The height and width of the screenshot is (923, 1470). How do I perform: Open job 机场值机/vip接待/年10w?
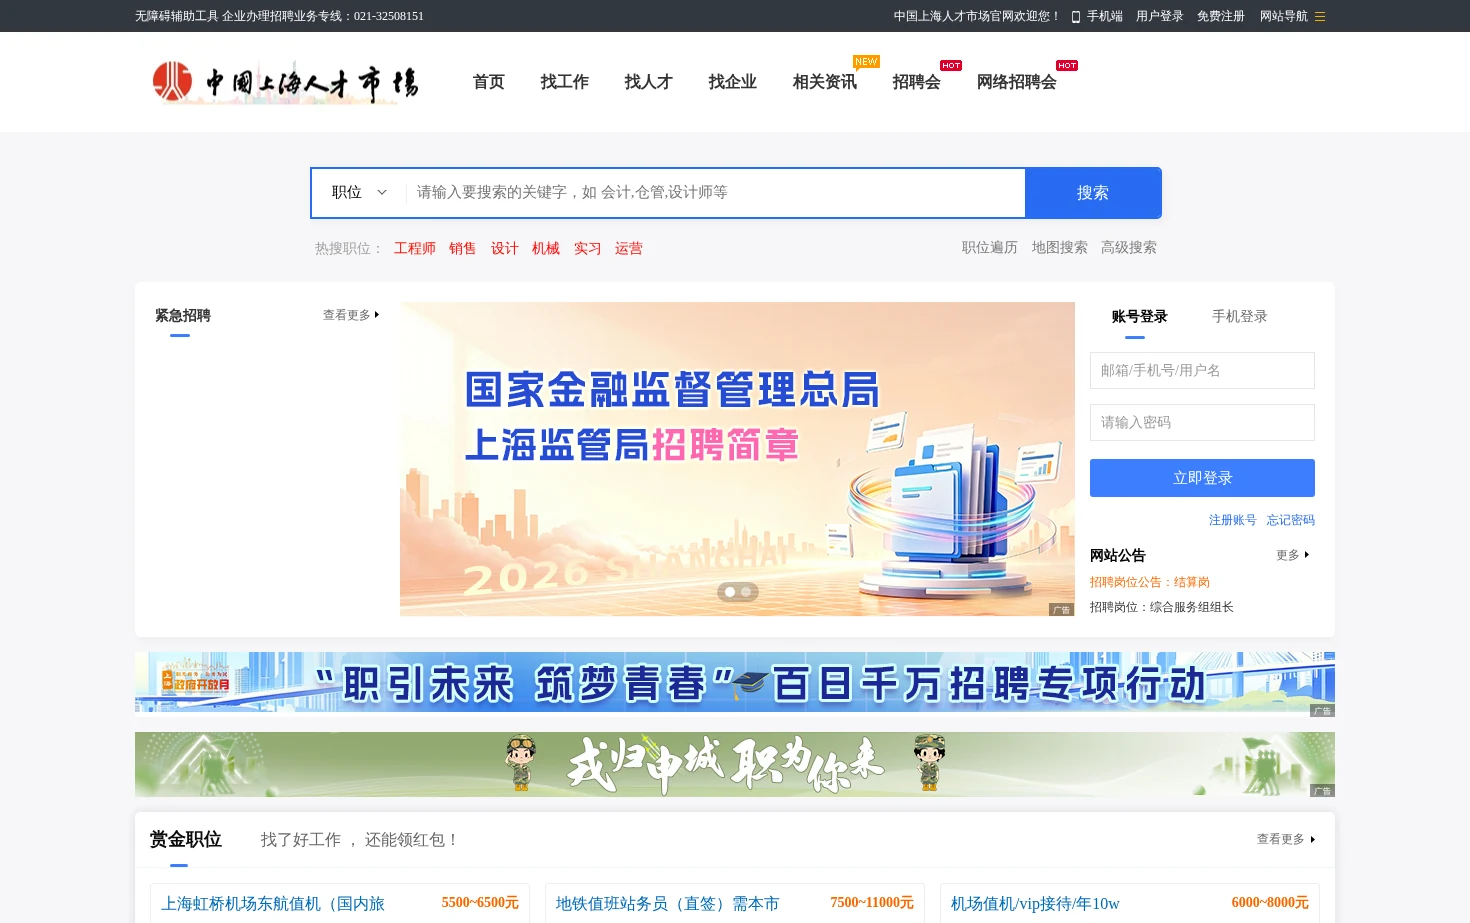coord(1035,903)
